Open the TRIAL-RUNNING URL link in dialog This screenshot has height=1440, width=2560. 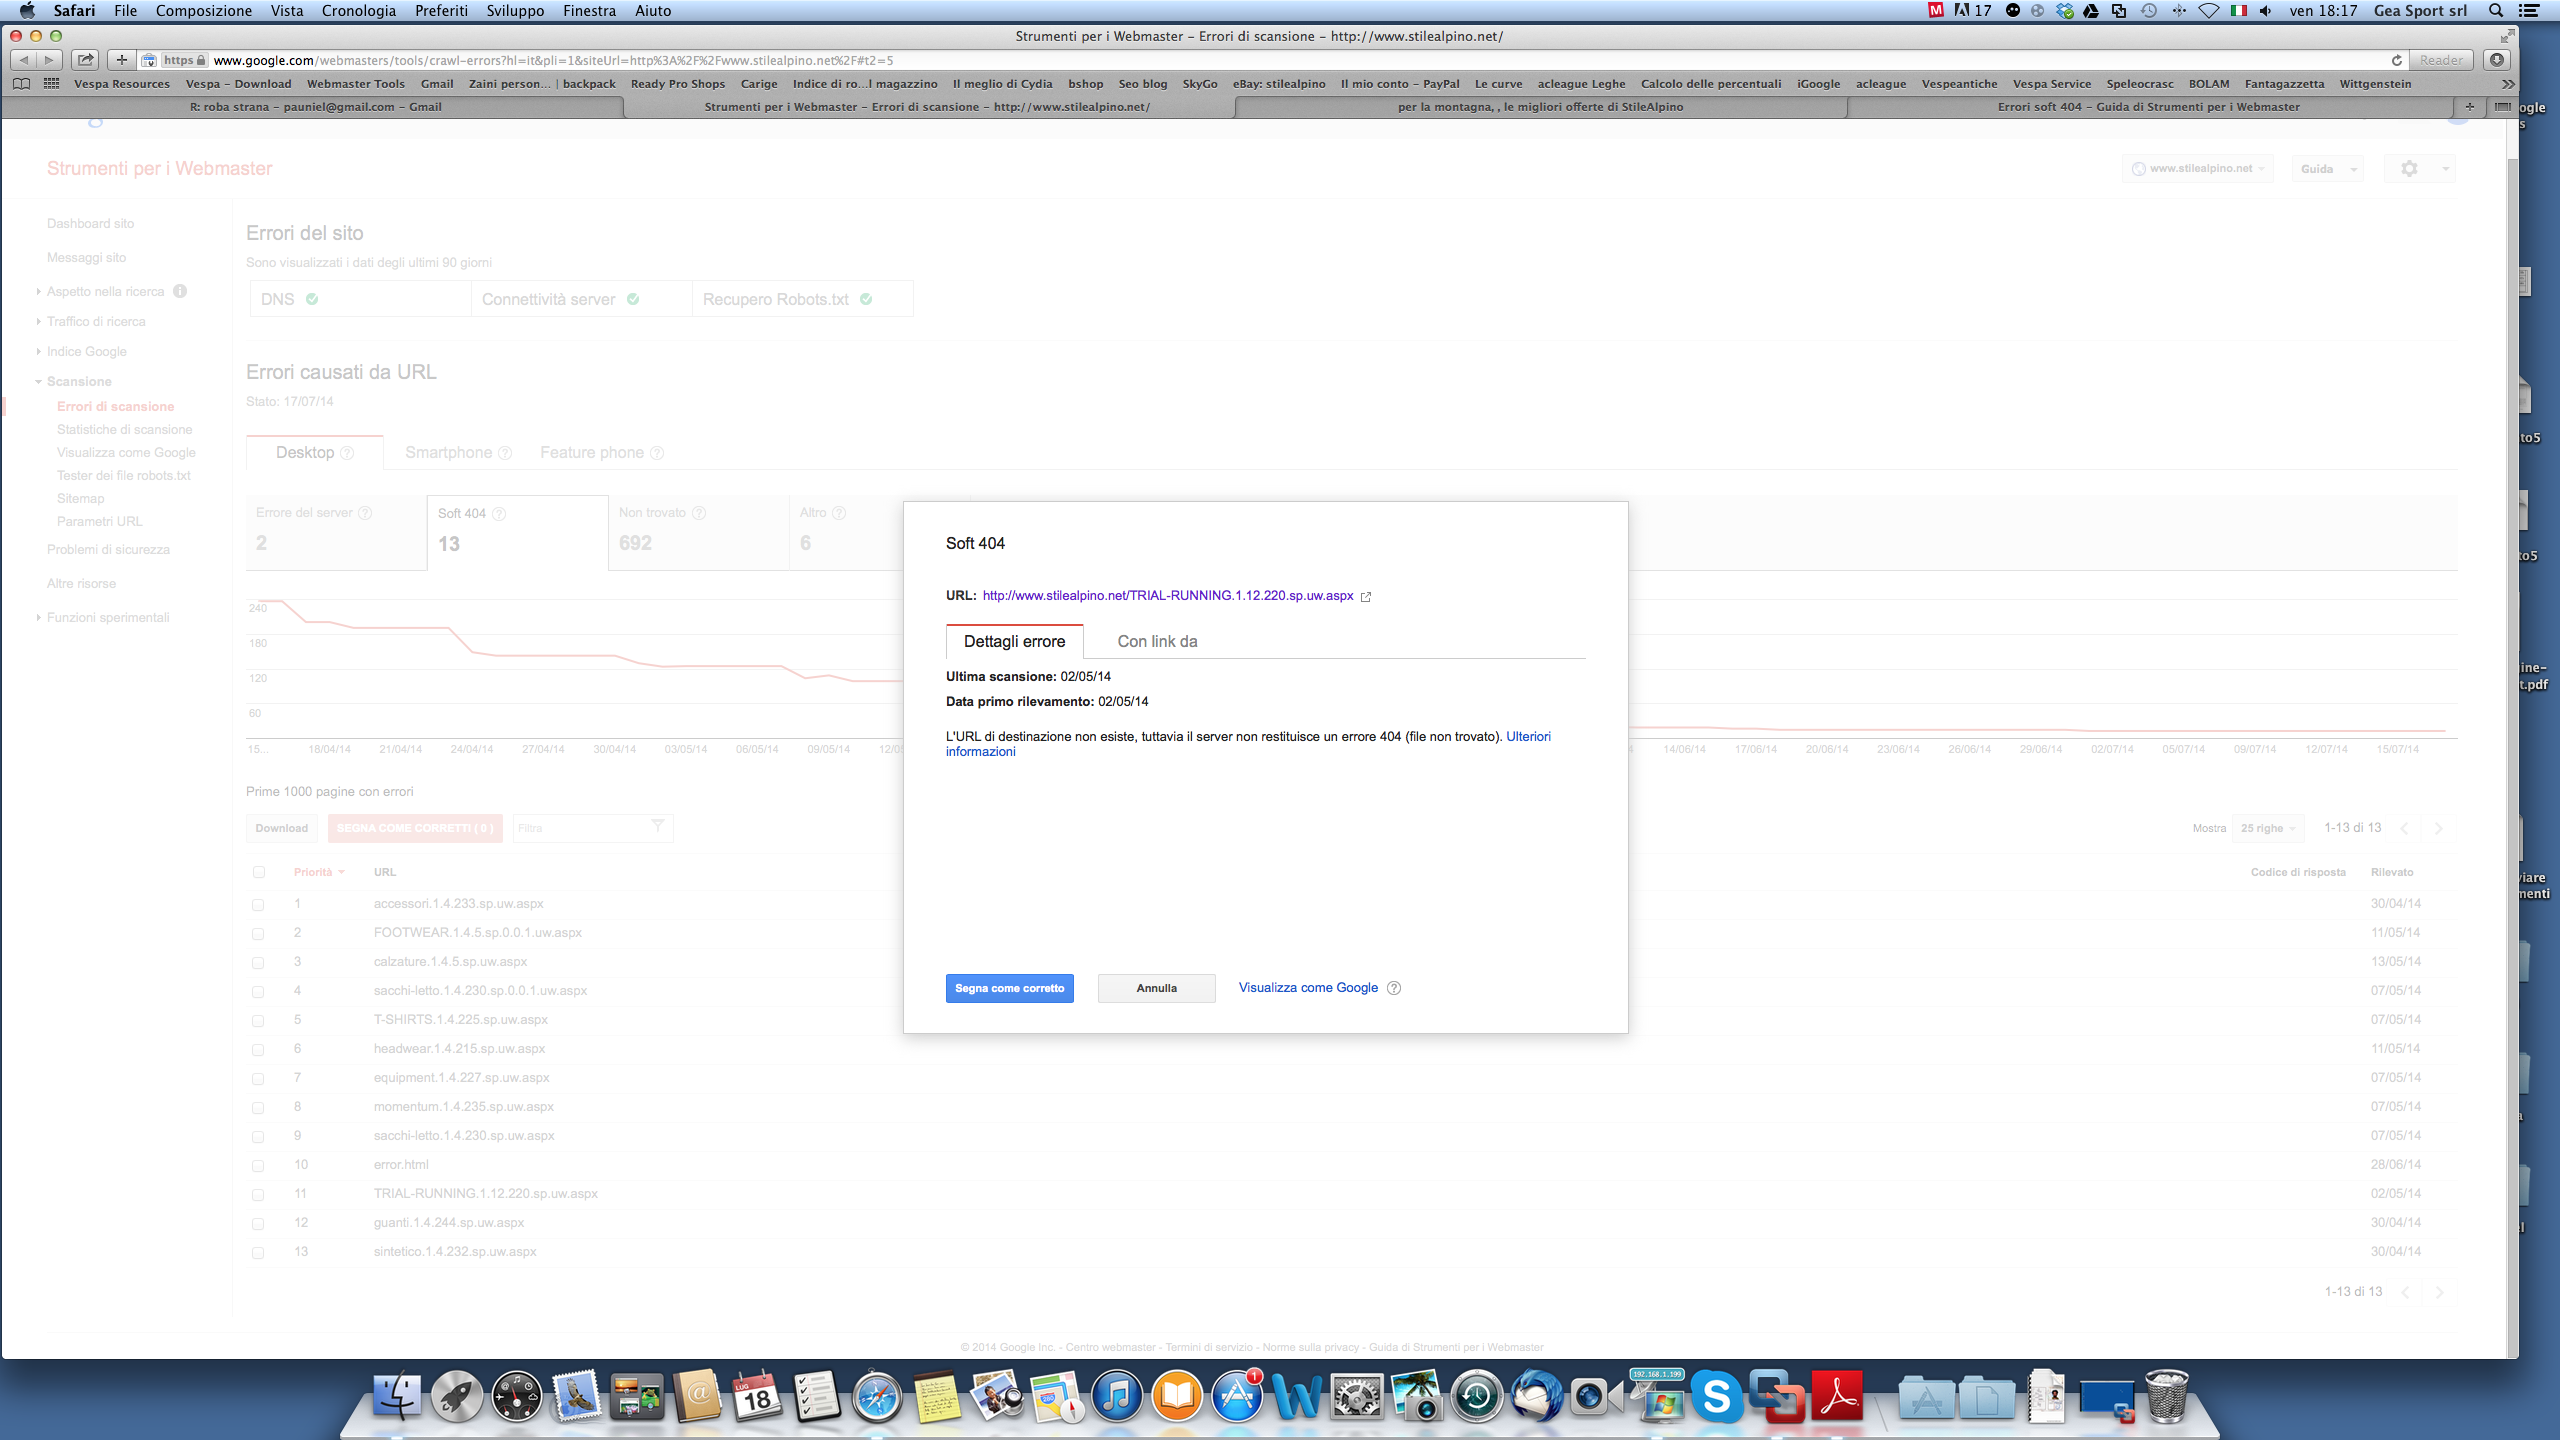pos(1167,596)
